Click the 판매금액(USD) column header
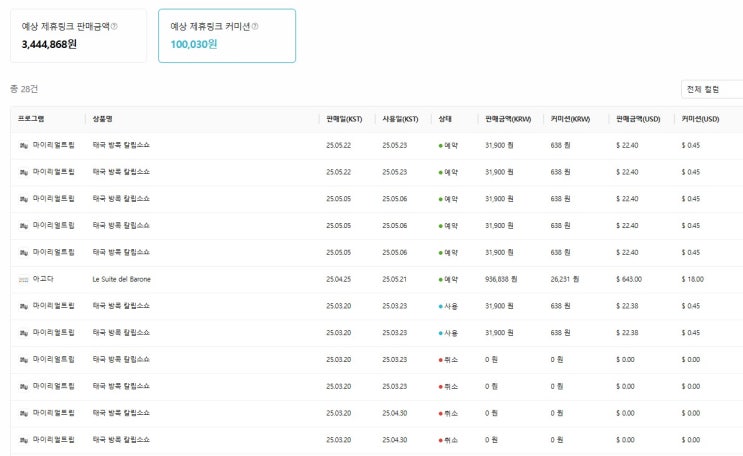Viewport: 743px width, 456px height. click(x=638, y=119)
